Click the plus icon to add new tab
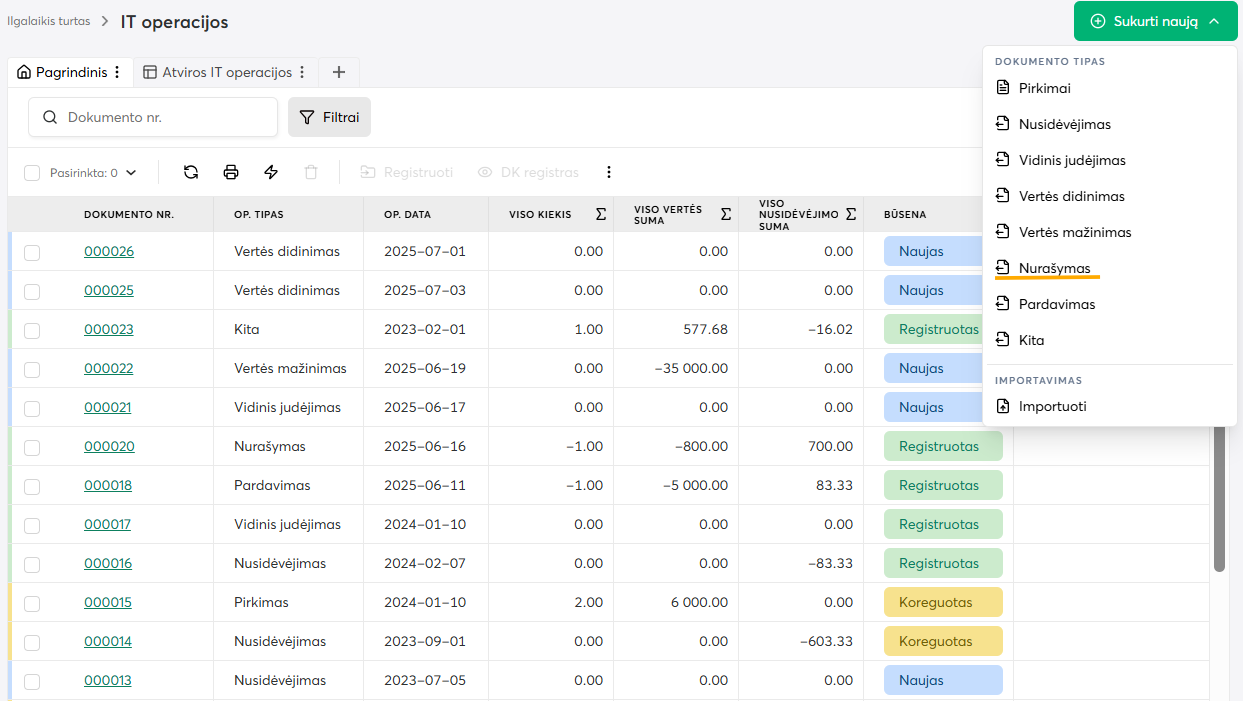Viewport: 1243px width, 701px height. point(339,72)
